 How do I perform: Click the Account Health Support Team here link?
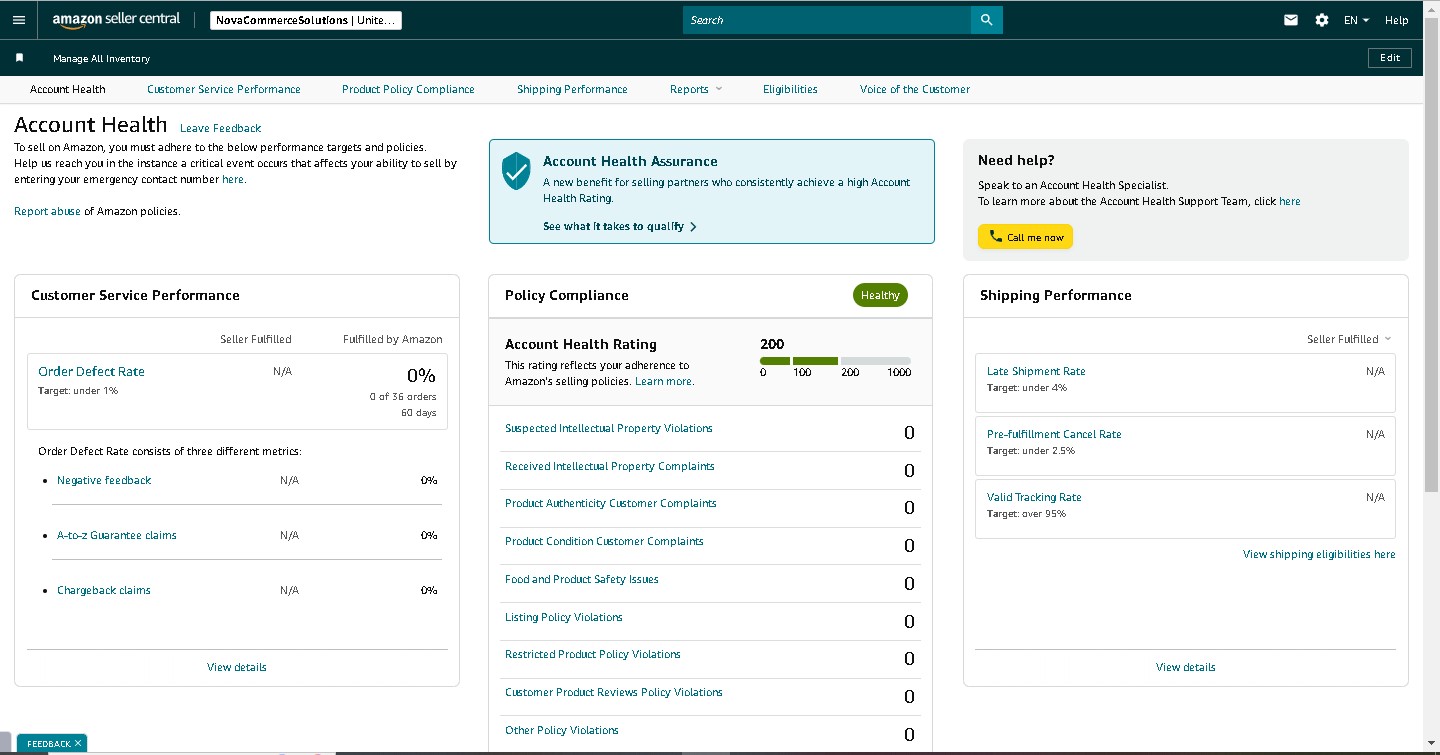(x=1290, y=201)
